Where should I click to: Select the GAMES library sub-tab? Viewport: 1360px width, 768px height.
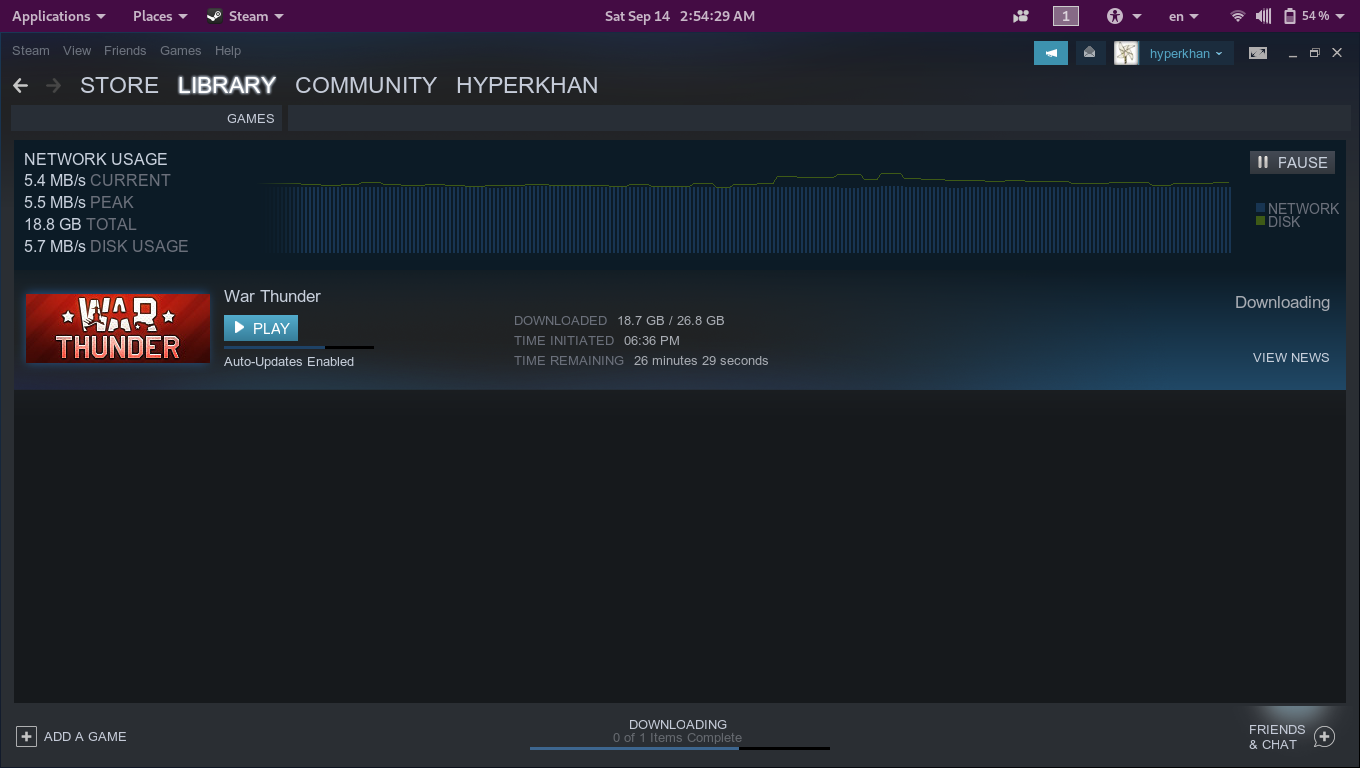tap(250, 118)
